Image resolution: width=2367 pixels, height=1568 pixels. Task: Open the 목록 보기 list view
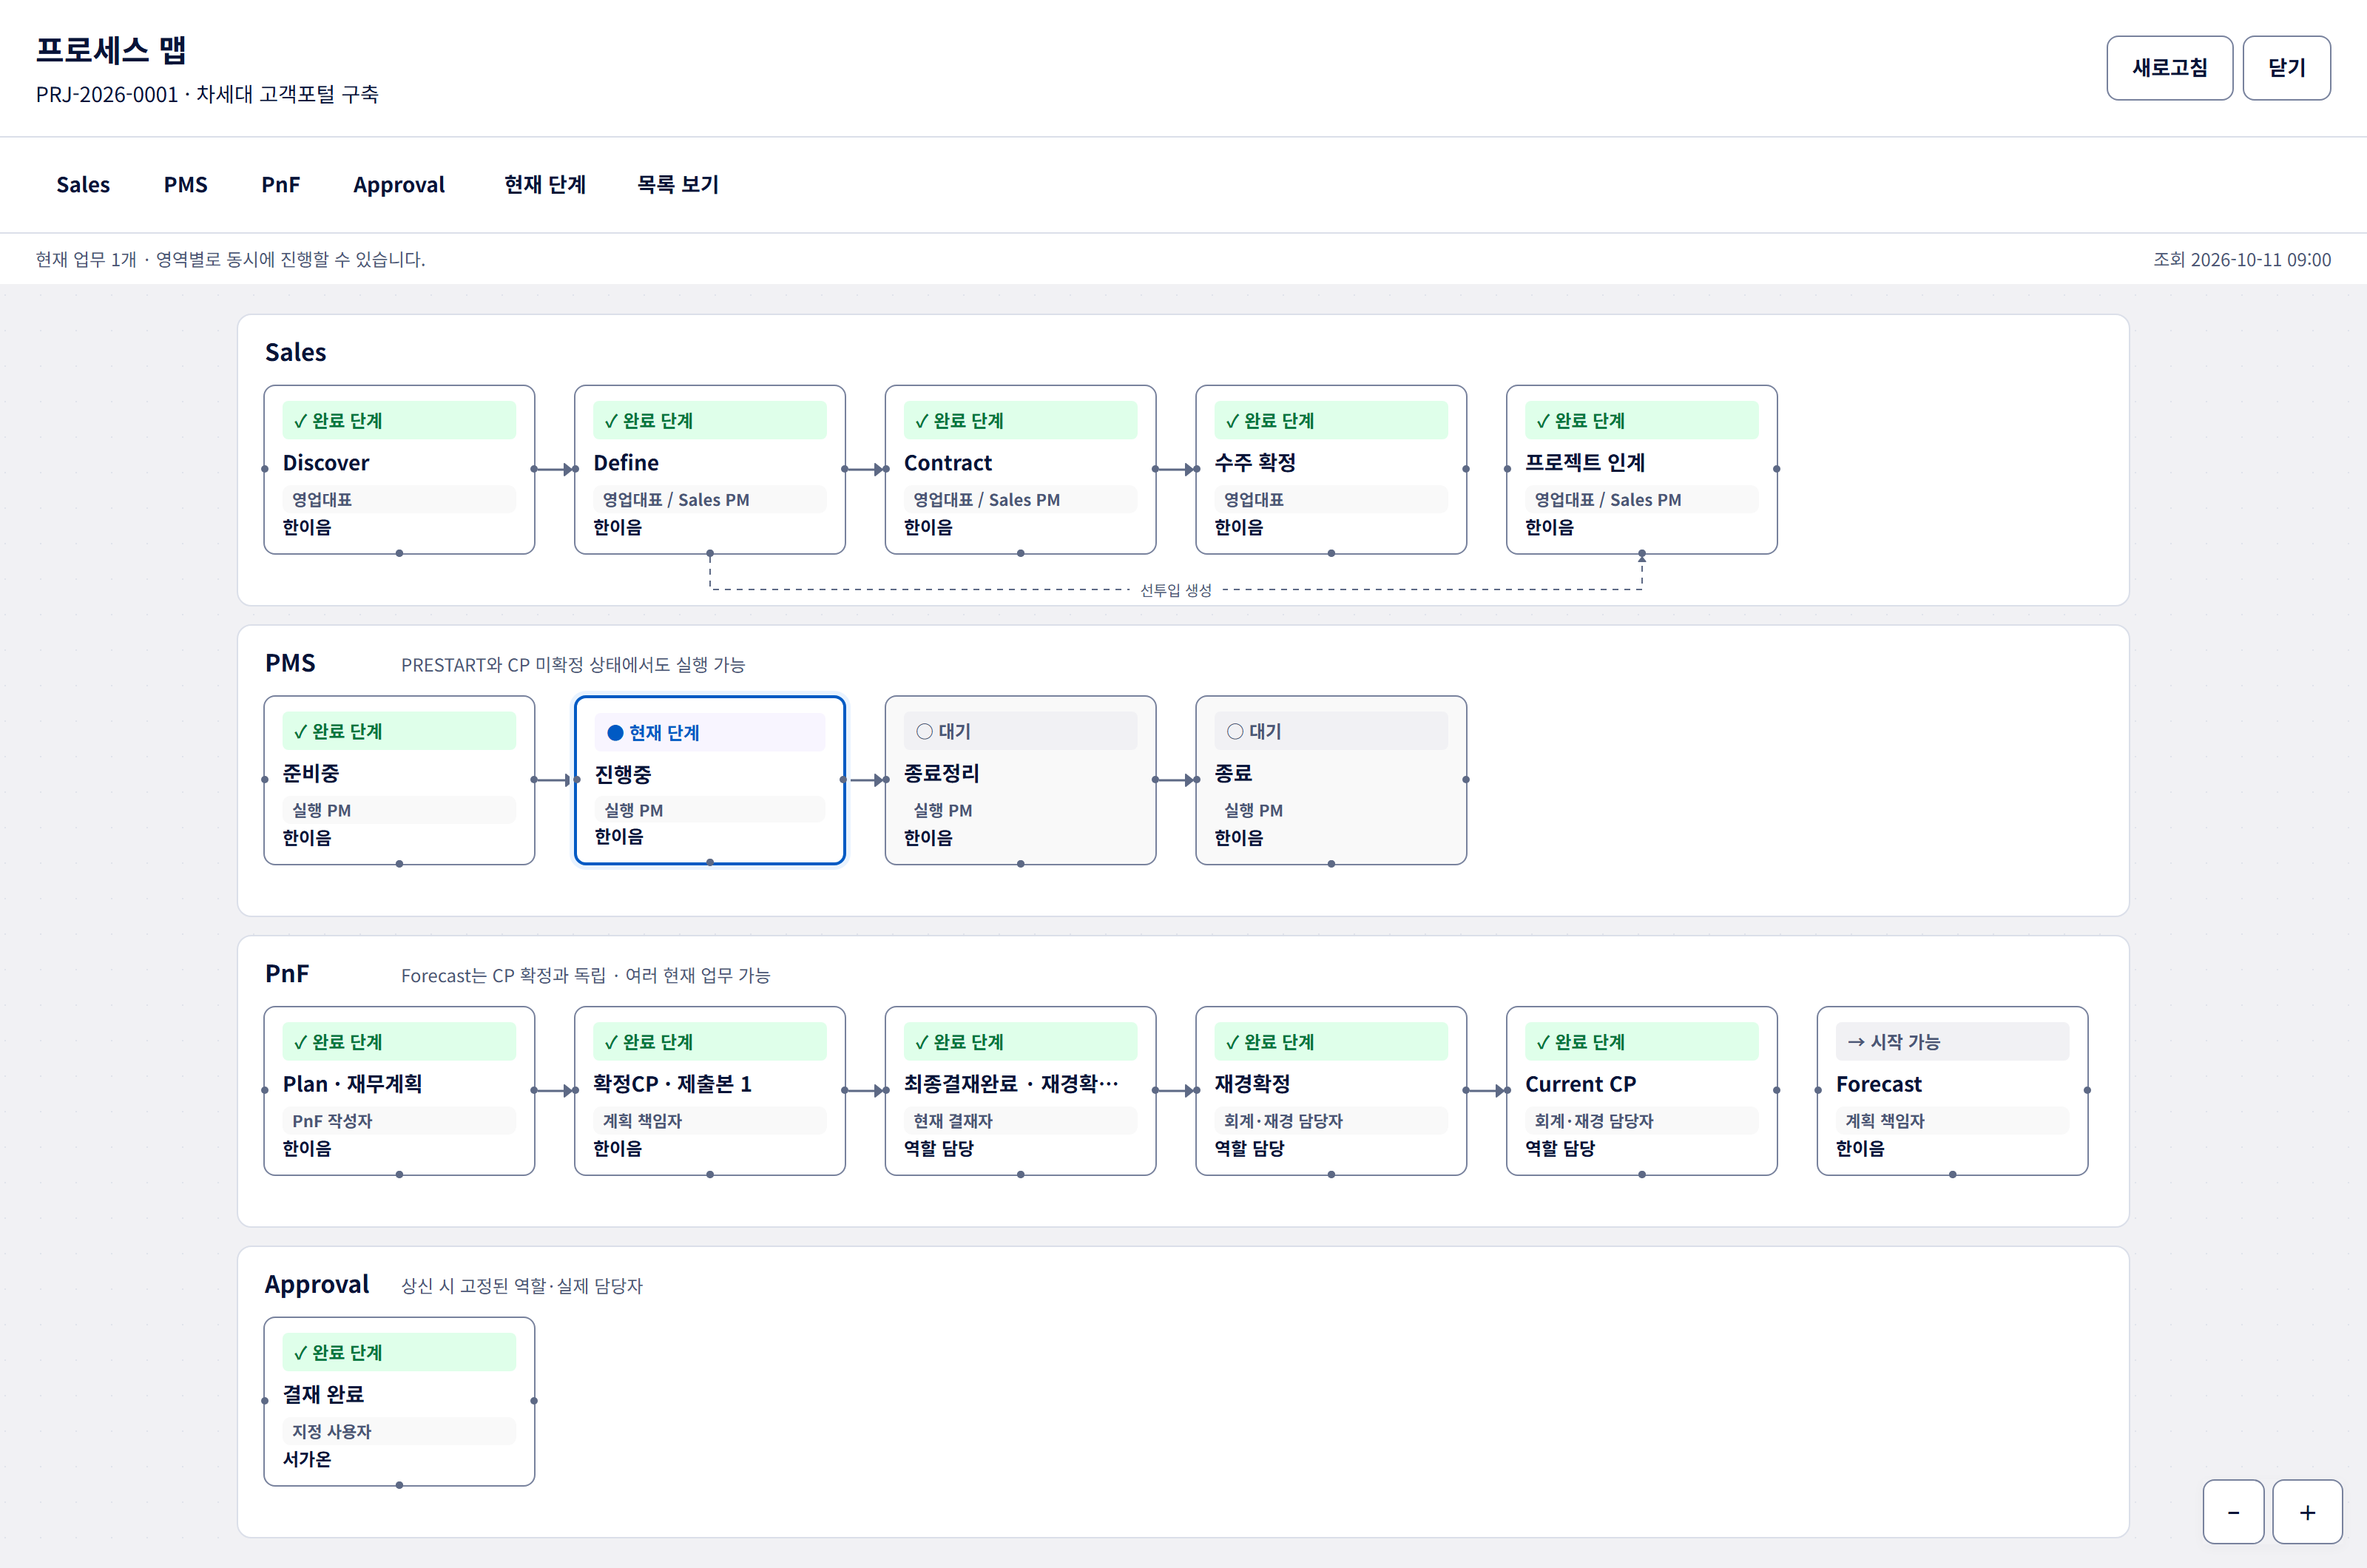click(x=678, y=185)
